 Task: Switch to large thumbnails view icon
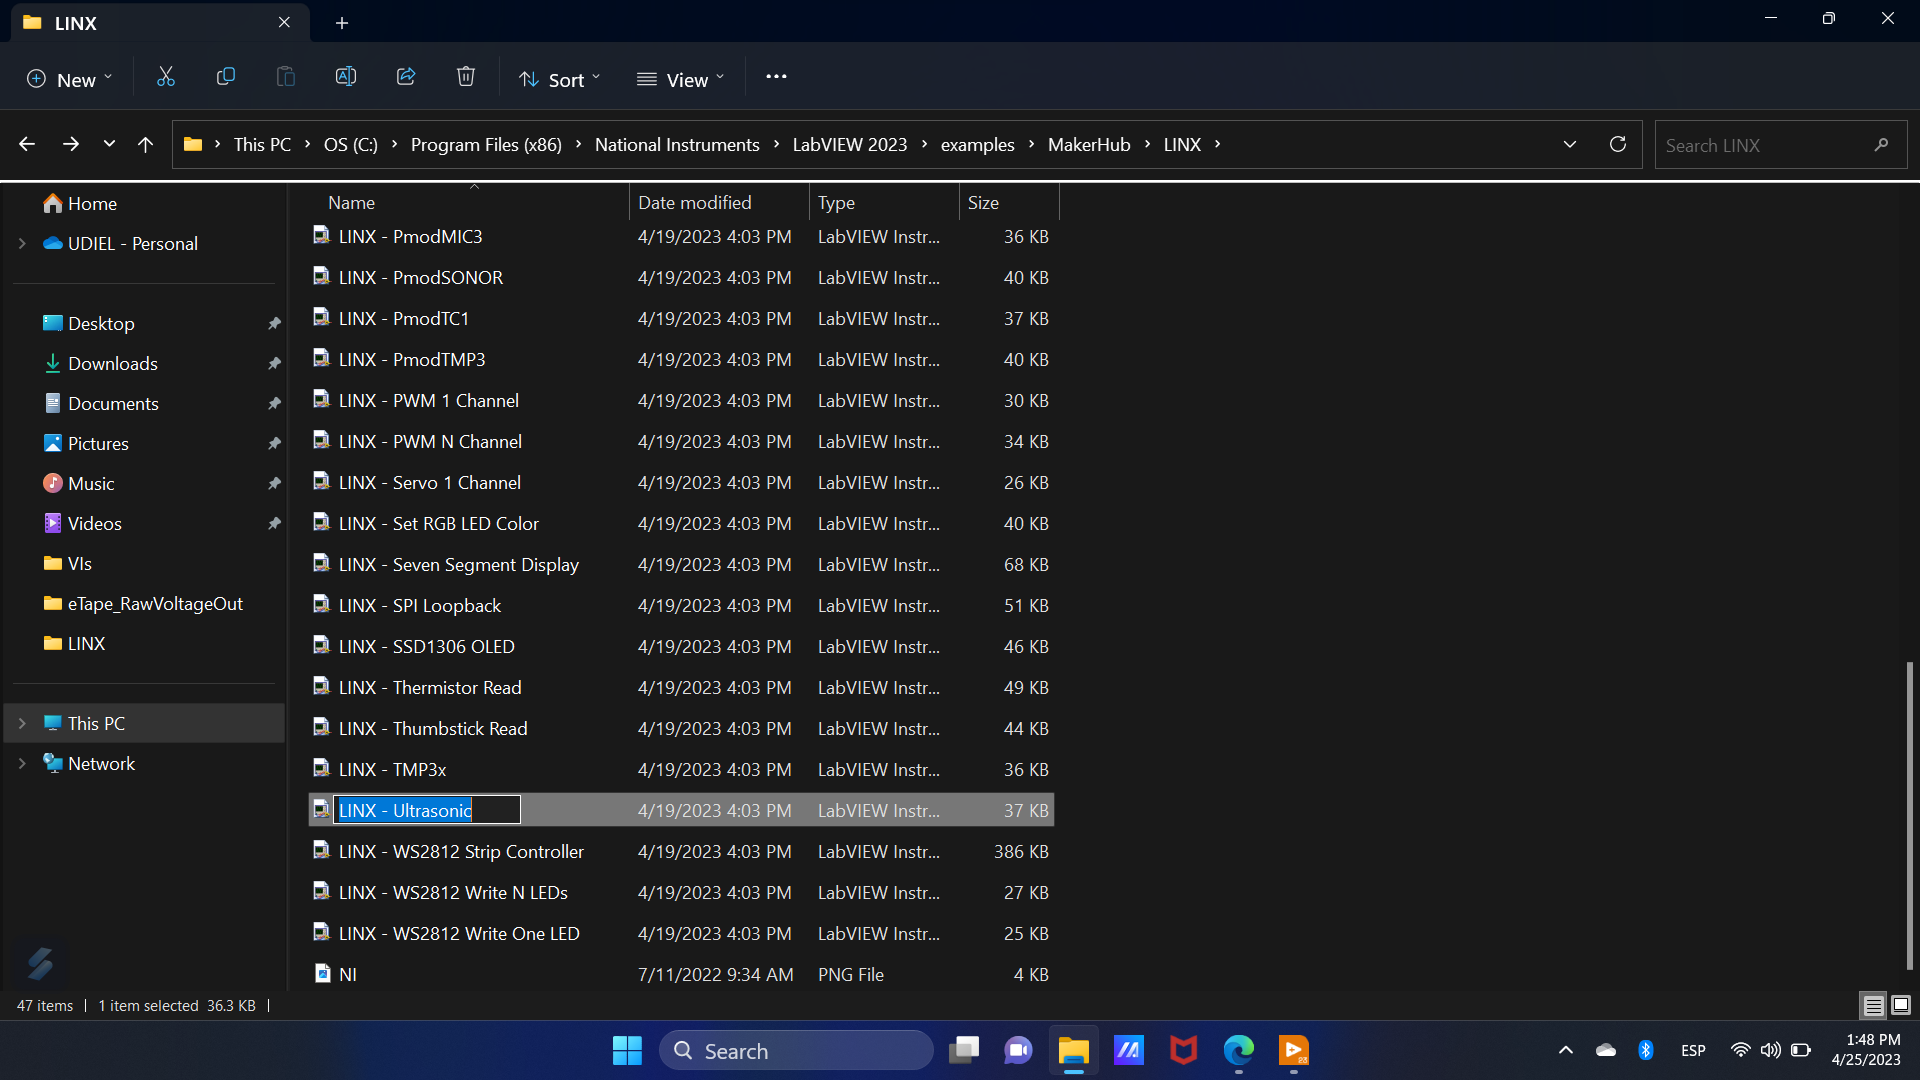[x=1901, y=1005]
